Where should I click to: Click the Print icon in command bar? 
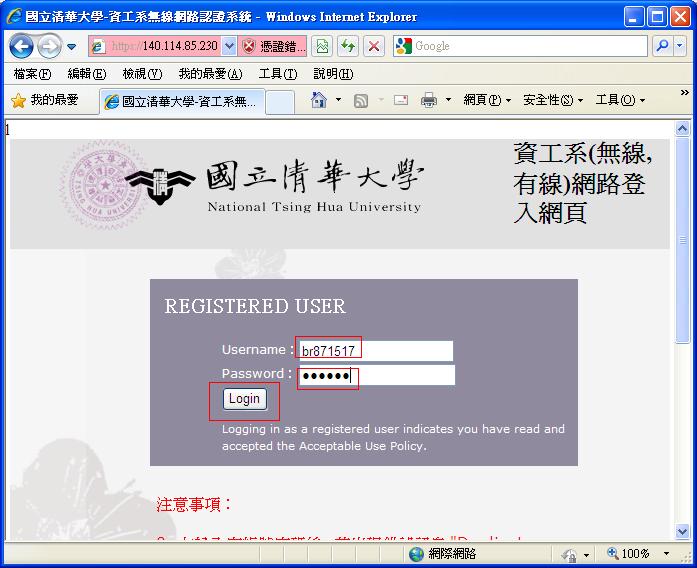click(428, 100)
